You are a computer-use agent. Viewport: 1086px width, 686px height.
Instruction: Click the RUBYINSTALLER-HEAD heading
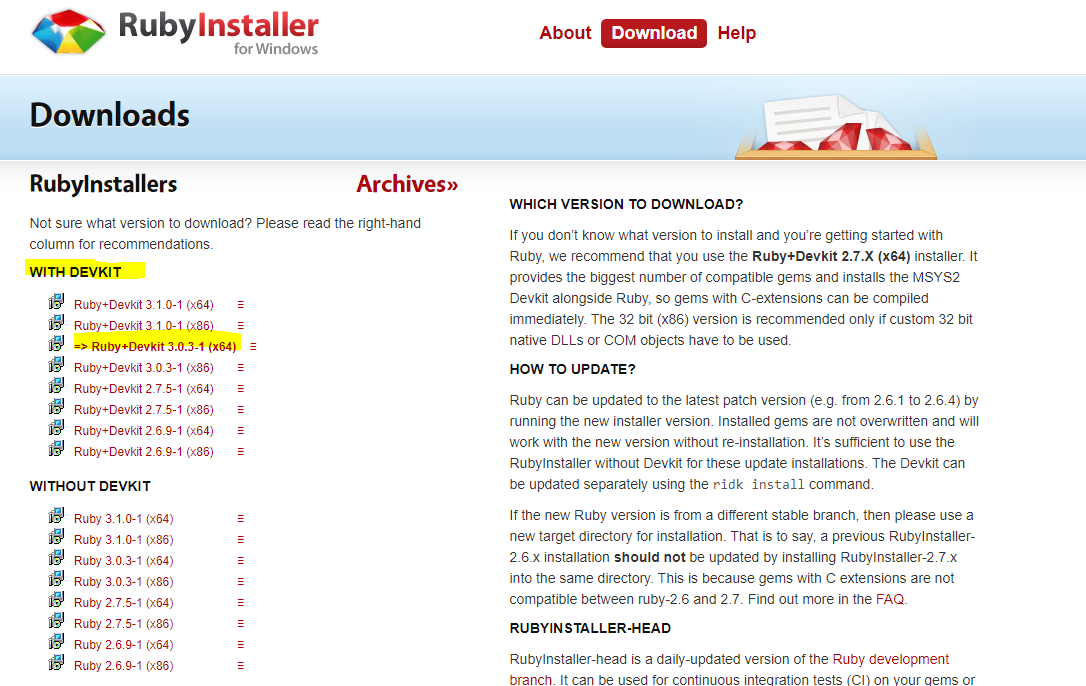(590, 628)
